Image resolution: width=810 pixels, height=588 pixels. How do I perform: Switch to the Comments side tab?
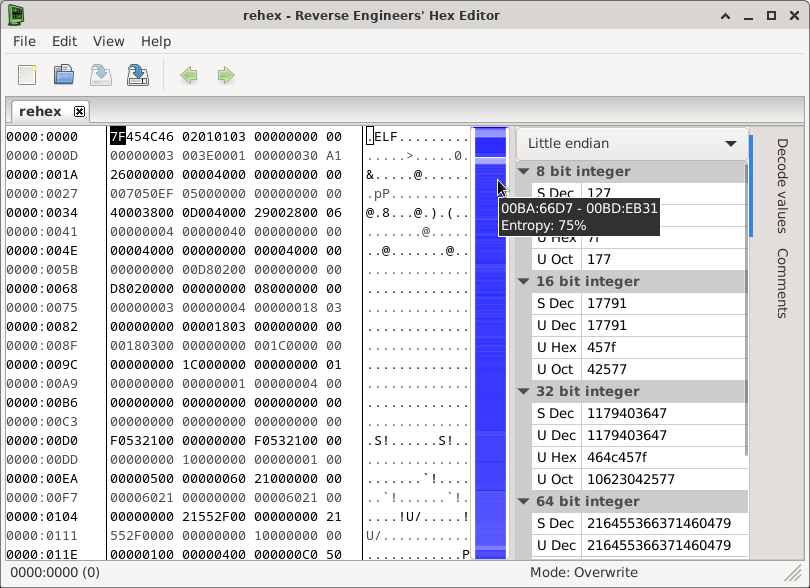point(782,283)
